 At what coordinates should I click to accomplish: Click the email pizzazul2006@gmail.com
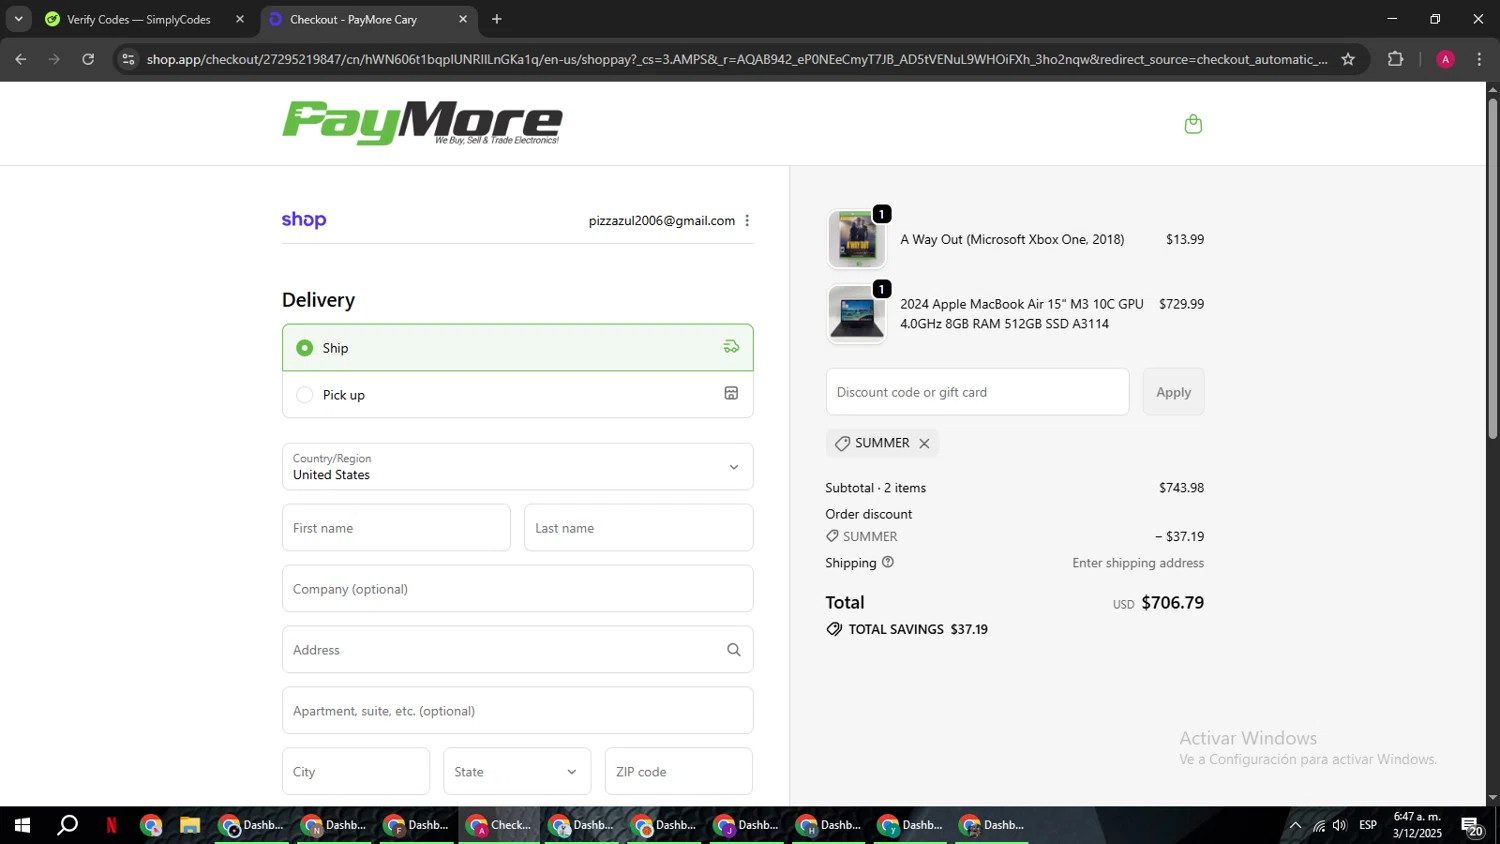661,221
